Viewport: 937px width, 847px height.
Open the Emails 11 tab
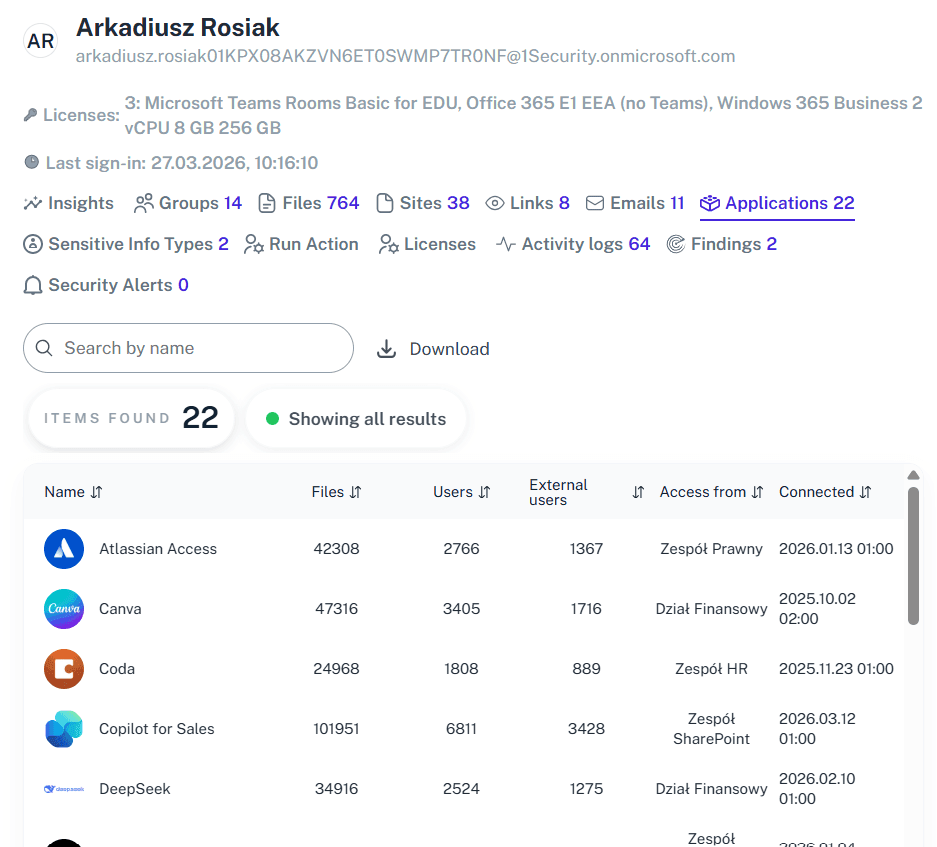click(x=635, y=203)
